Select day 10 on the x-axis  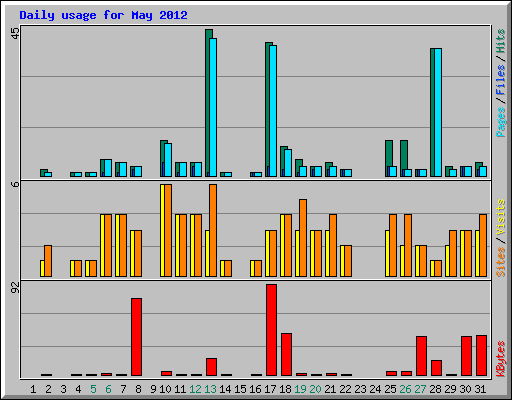[x=165, y=389]
